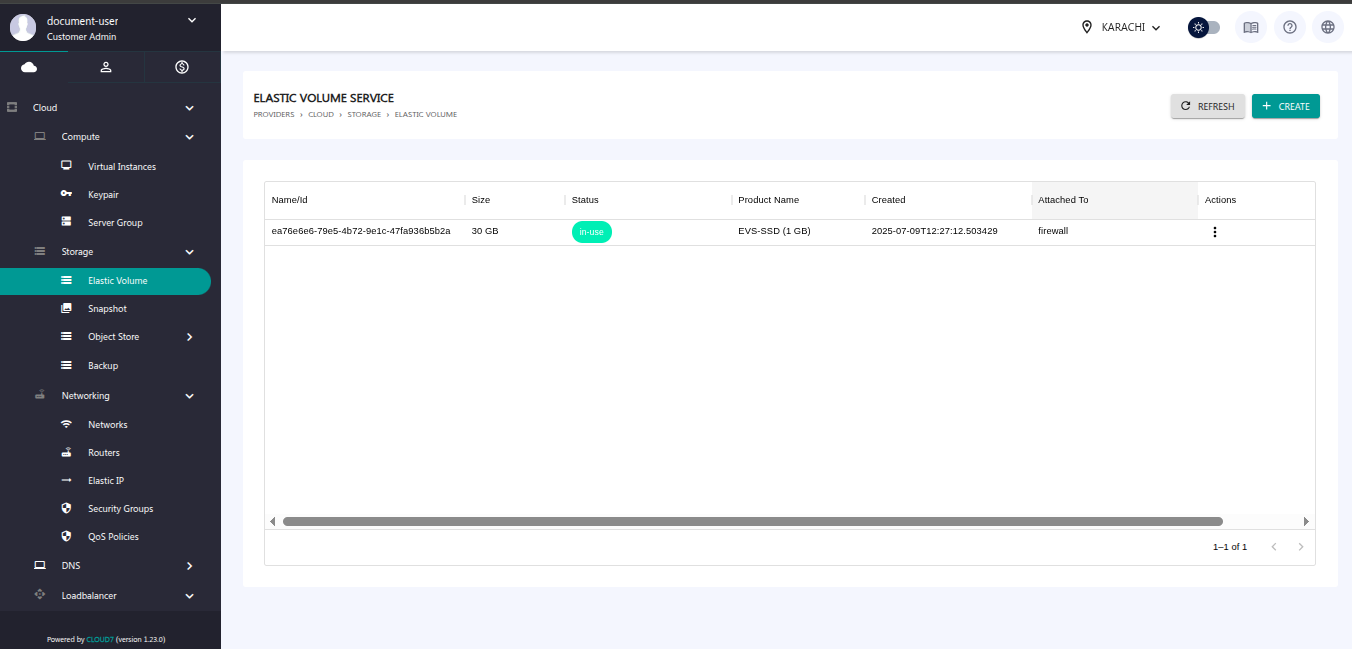The width and height of the screenshot is (1352, 649).
Task: Select Snapshot under Storage
Action: [107, 309]
